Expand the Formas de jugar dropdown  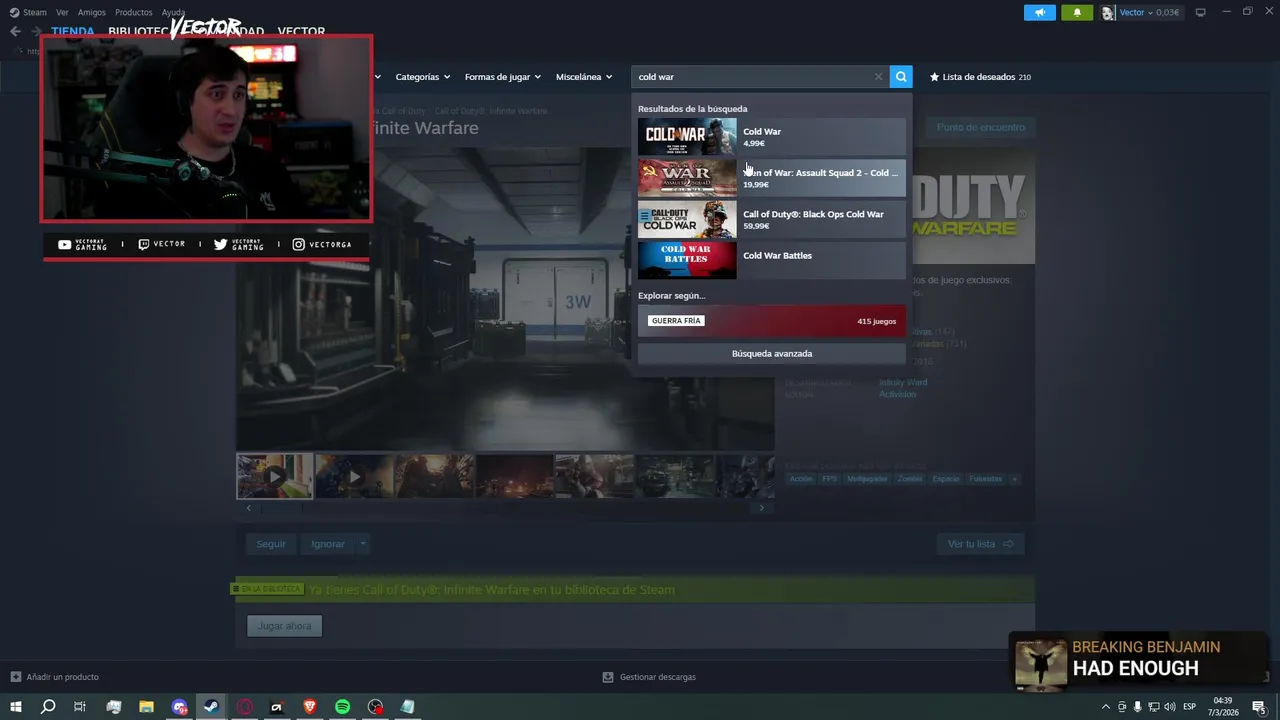(x=502, y=77)
